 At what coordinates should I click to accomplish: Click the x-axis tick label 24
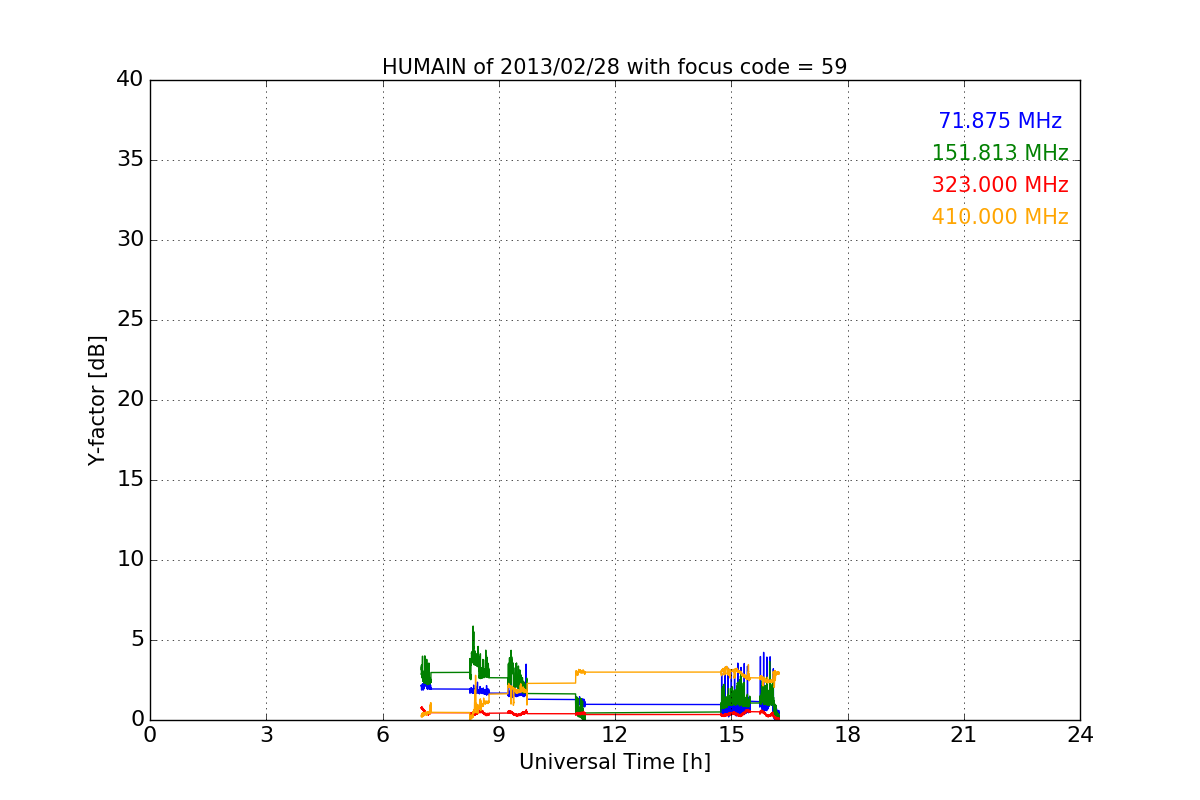1080,735
